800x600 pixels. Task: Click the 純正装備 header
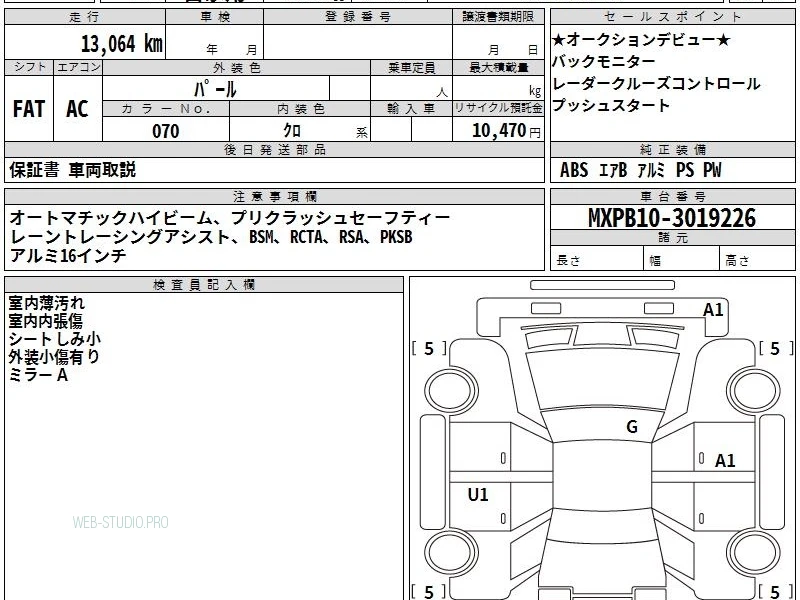(x=672, y=149)
